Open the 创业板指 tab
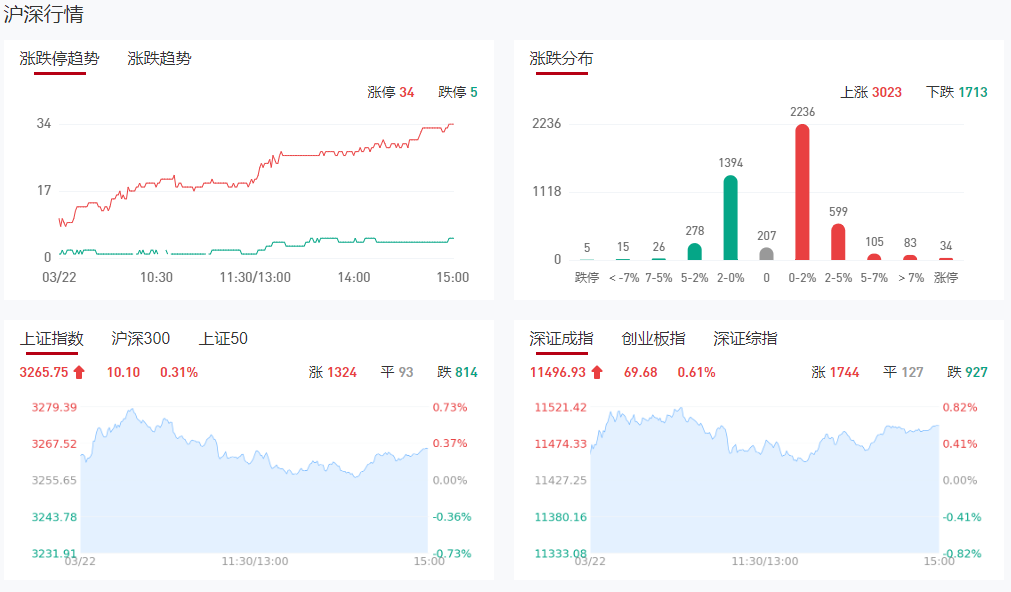 (x=653, y=339)
